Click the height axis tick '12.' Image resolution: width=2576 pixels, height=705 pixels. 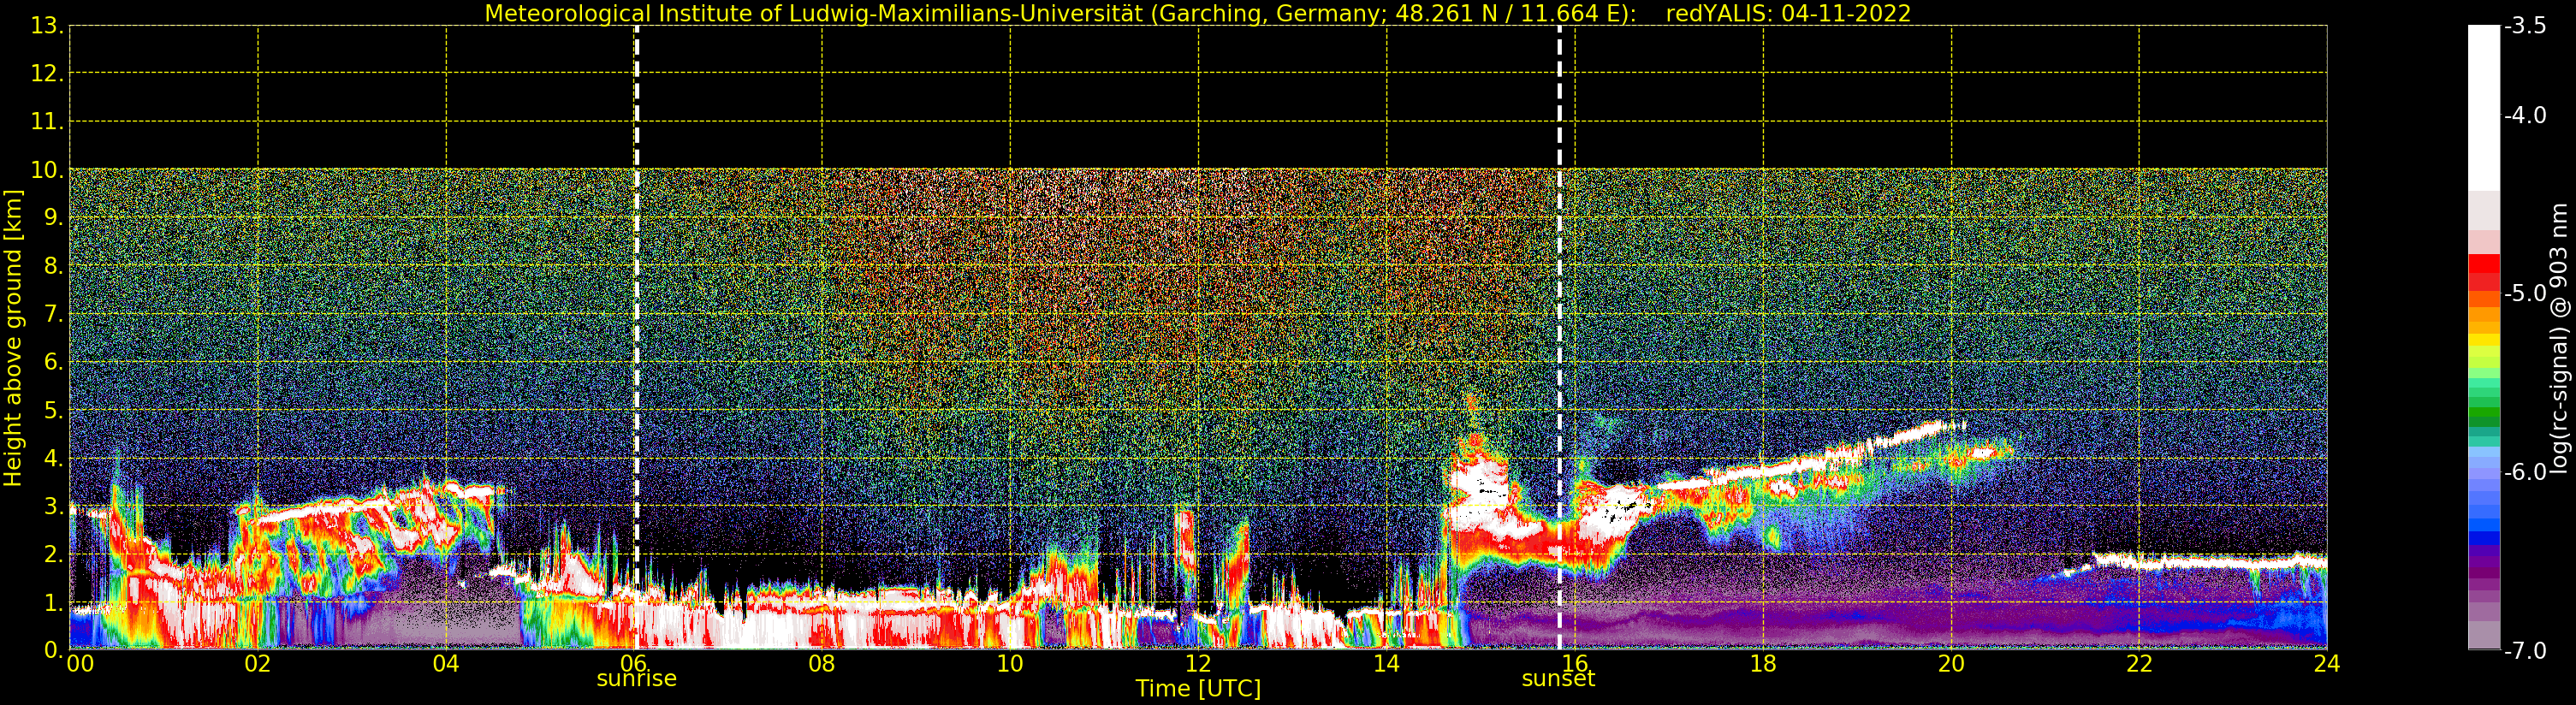[47, 74]
